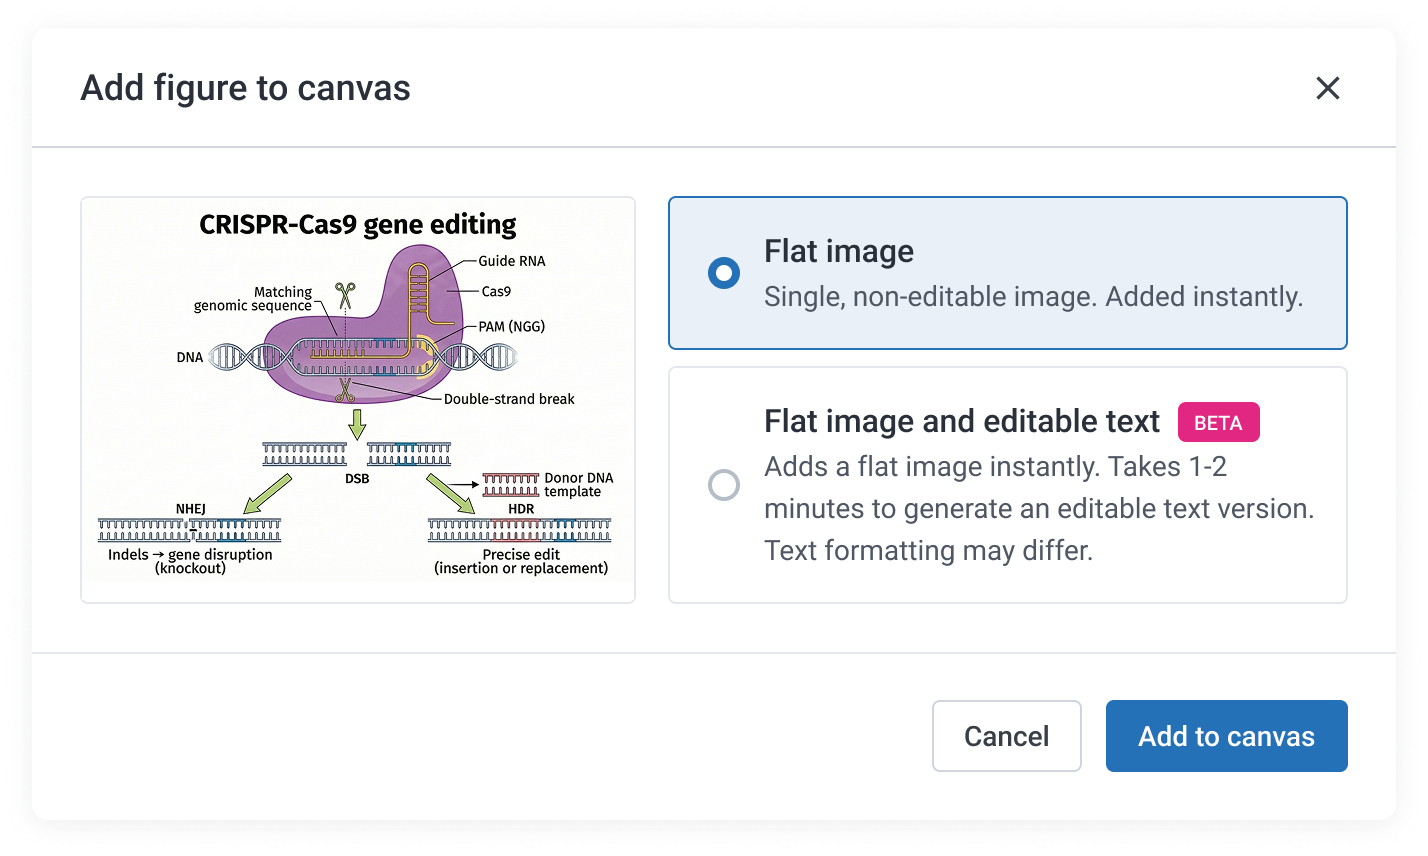1428x856 pixels.
Task: Click the CRISPR-Cas9 figure preview thumbnail
Action: point(357,398)
